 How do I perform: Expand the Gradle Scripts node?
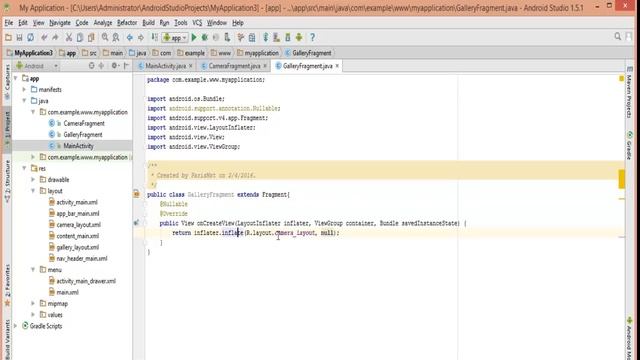[16, 326]
